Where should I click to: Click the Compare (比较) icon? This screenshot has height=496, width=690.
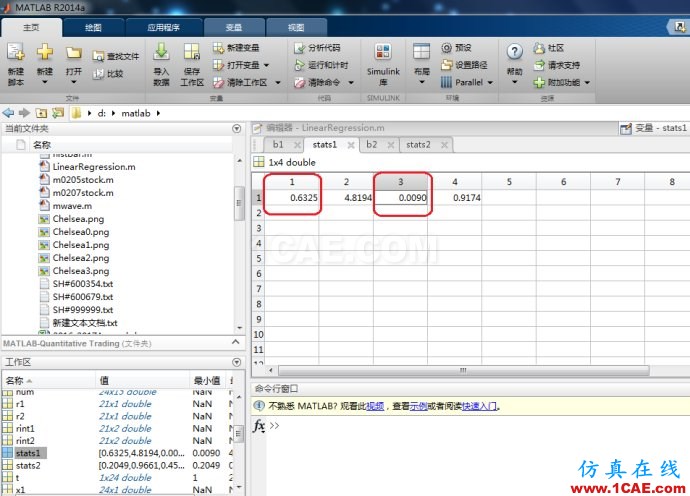(x=98, y=73)
